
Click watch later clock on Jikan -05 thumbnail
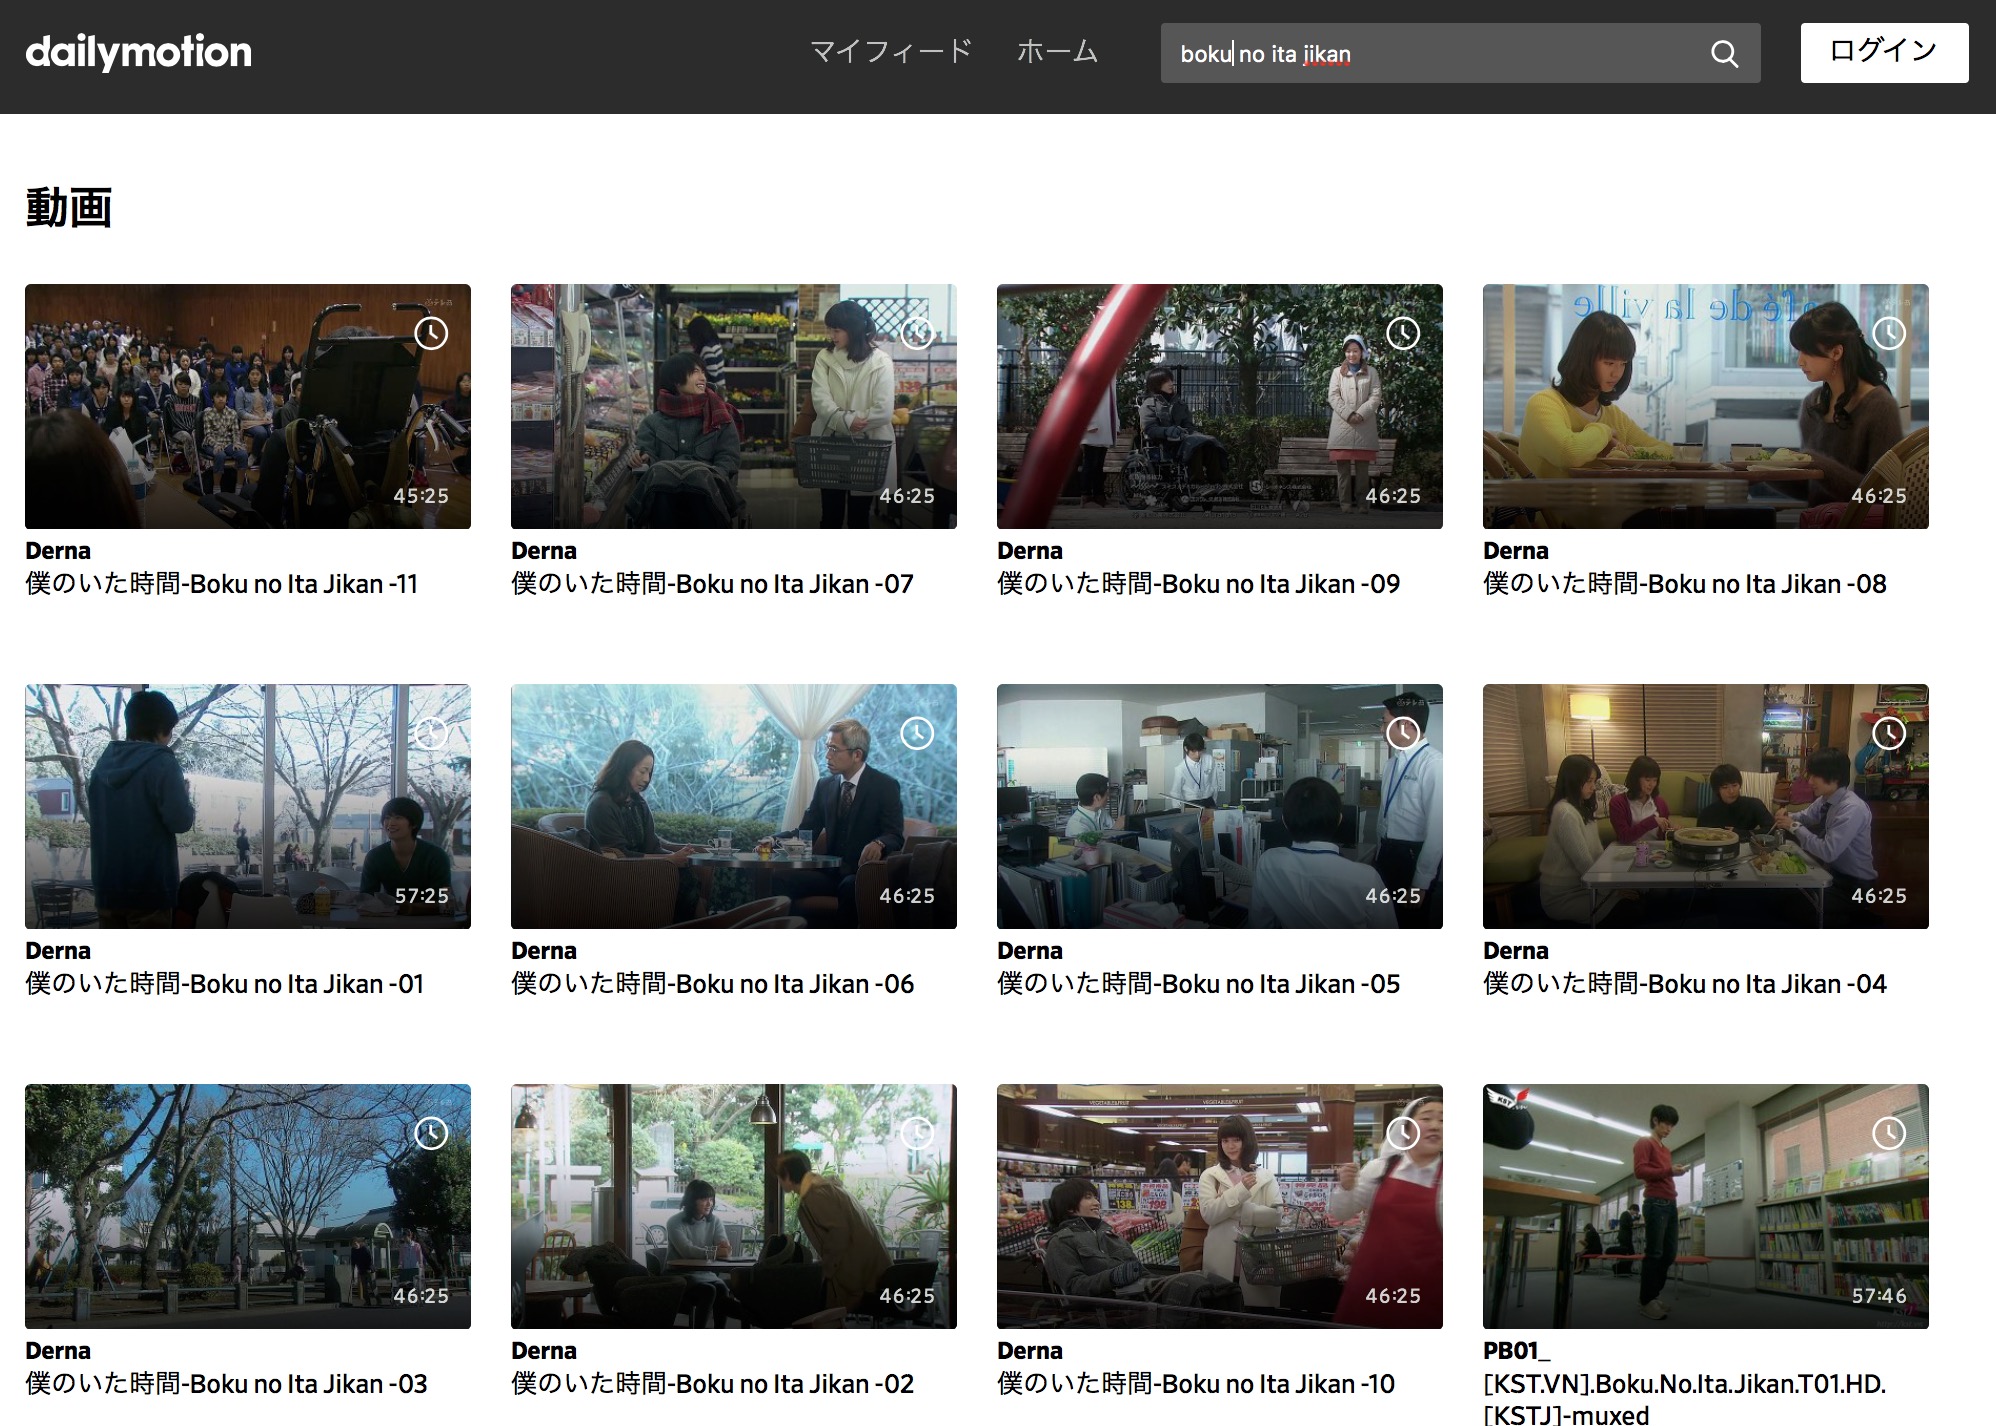pyautogui.click(x=1403, y=733)
